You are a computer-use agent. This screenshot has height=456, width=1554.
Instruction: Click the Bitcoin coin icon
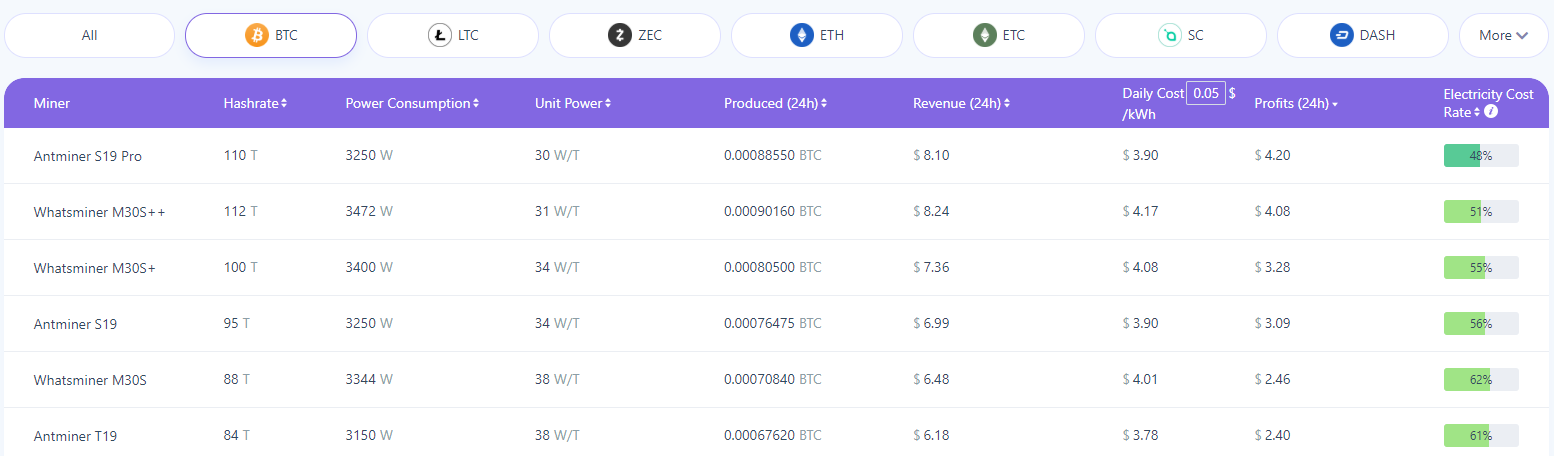coord(257,36)
